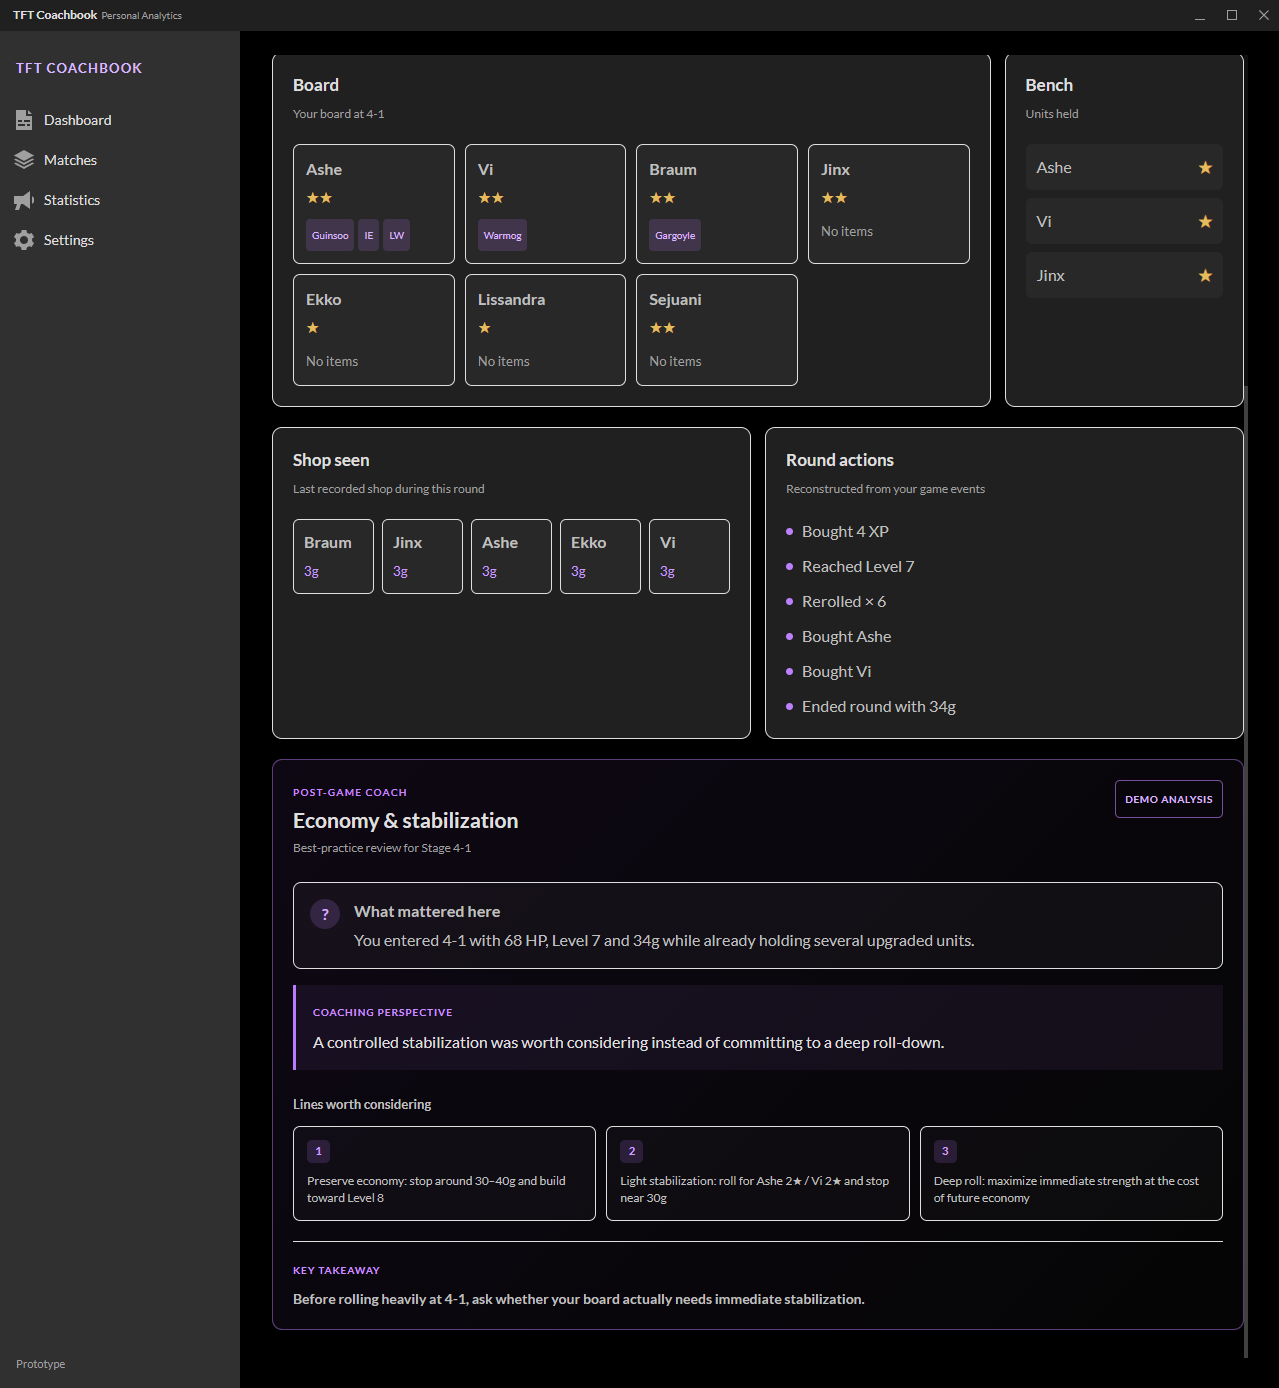
Task: Click the Matches layers icon
Action: click(24, 160)
